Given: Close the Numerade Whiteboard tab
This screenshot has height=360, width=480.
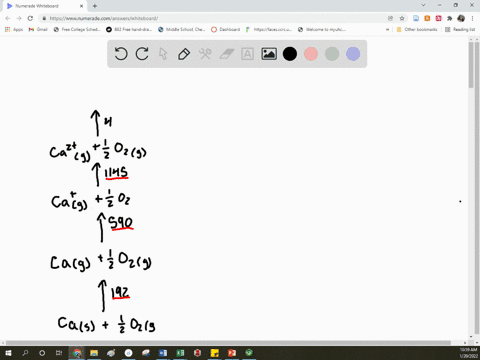Looking at the screenshot, I should coord(82,6).
